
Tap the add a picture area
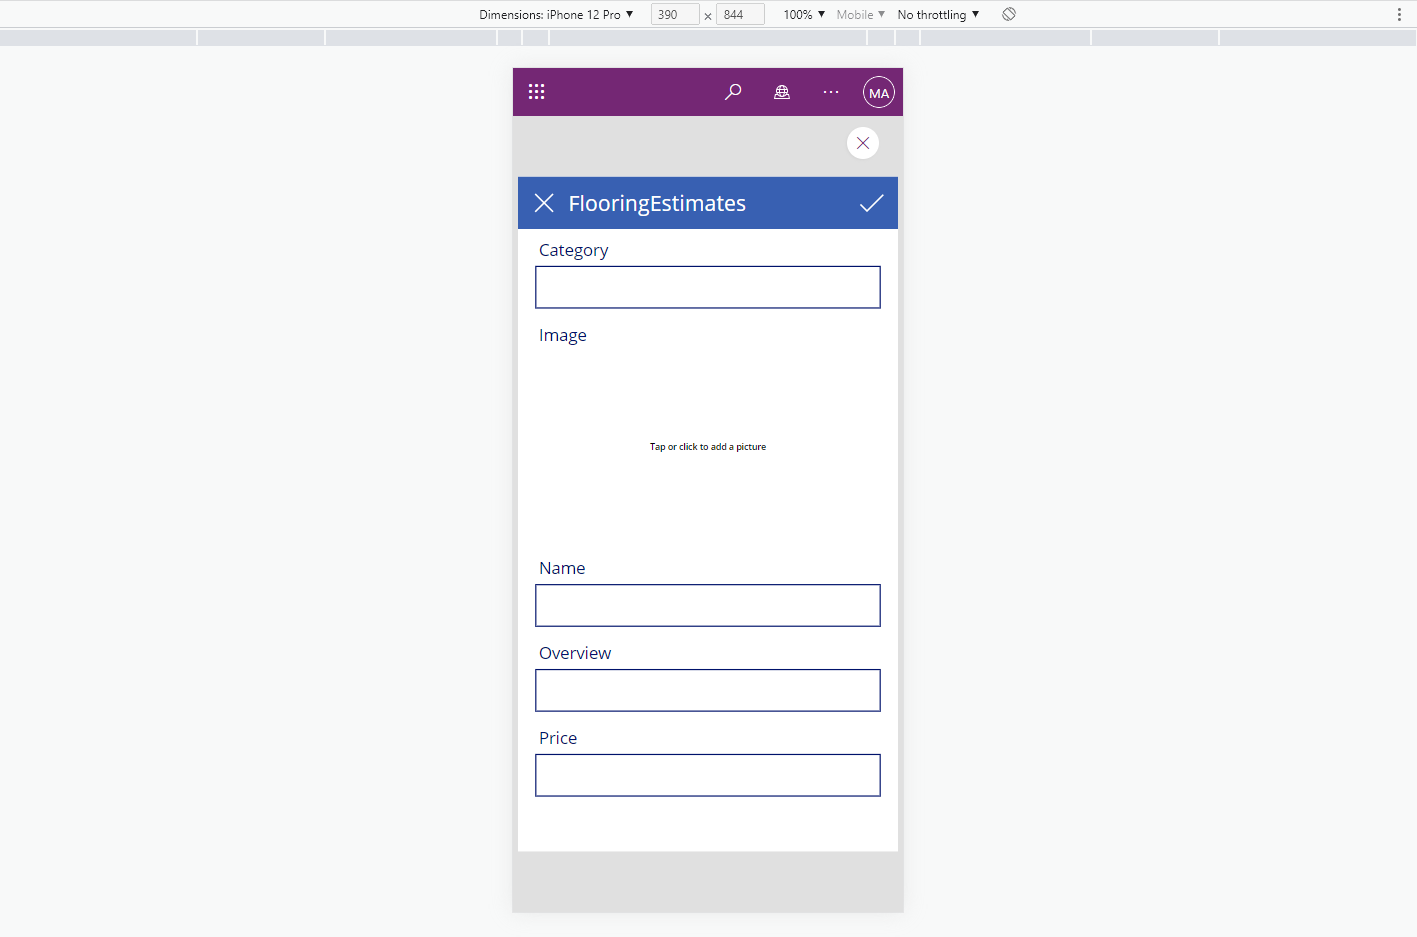pyautogui.click(x=708, y=447)
